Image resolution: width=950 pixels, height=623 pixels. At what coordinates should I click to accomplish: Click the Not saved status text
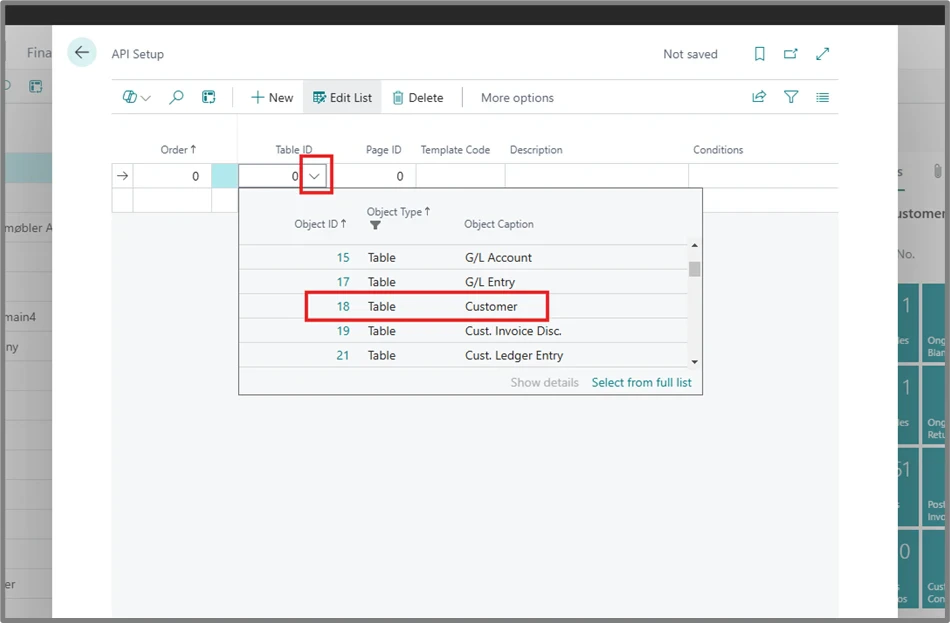coord(690,54)
